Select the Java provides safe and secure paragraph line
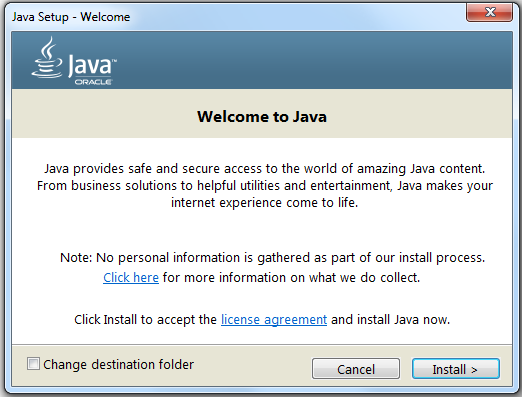Viewport: 522px width, 397px height. click(264, 169)
